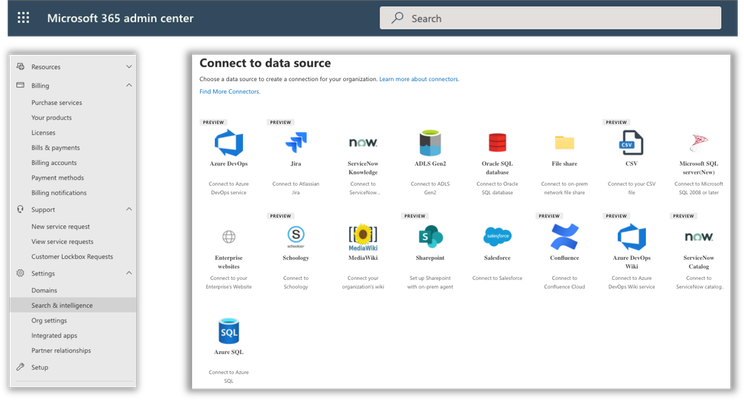Screen dimensions: 744x400
Task: Click the Connect to Salesforce description
Action: pyautogui.click(x=497, y=278)
